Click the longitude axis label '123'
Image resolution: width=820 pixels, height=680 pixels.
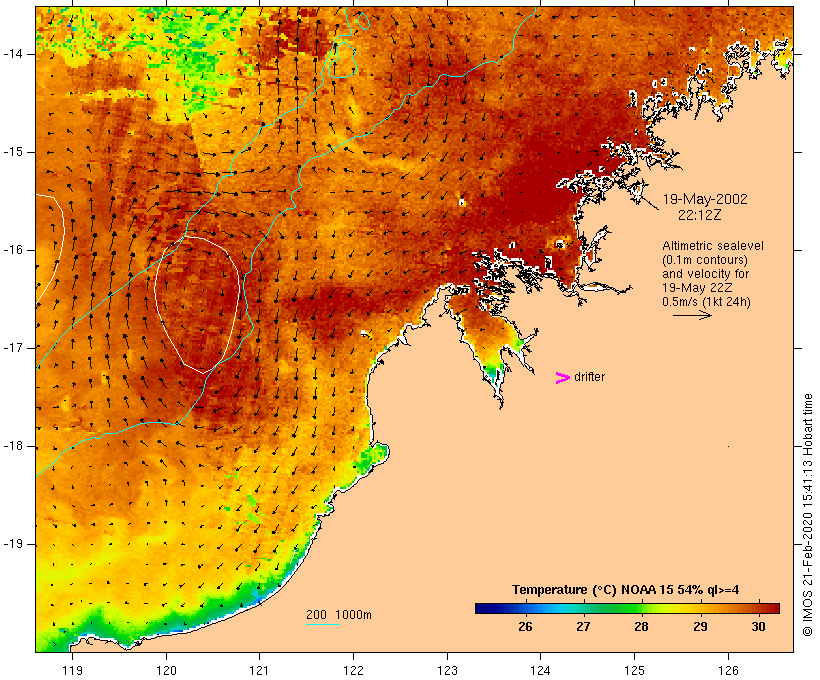tap(447, 671)
